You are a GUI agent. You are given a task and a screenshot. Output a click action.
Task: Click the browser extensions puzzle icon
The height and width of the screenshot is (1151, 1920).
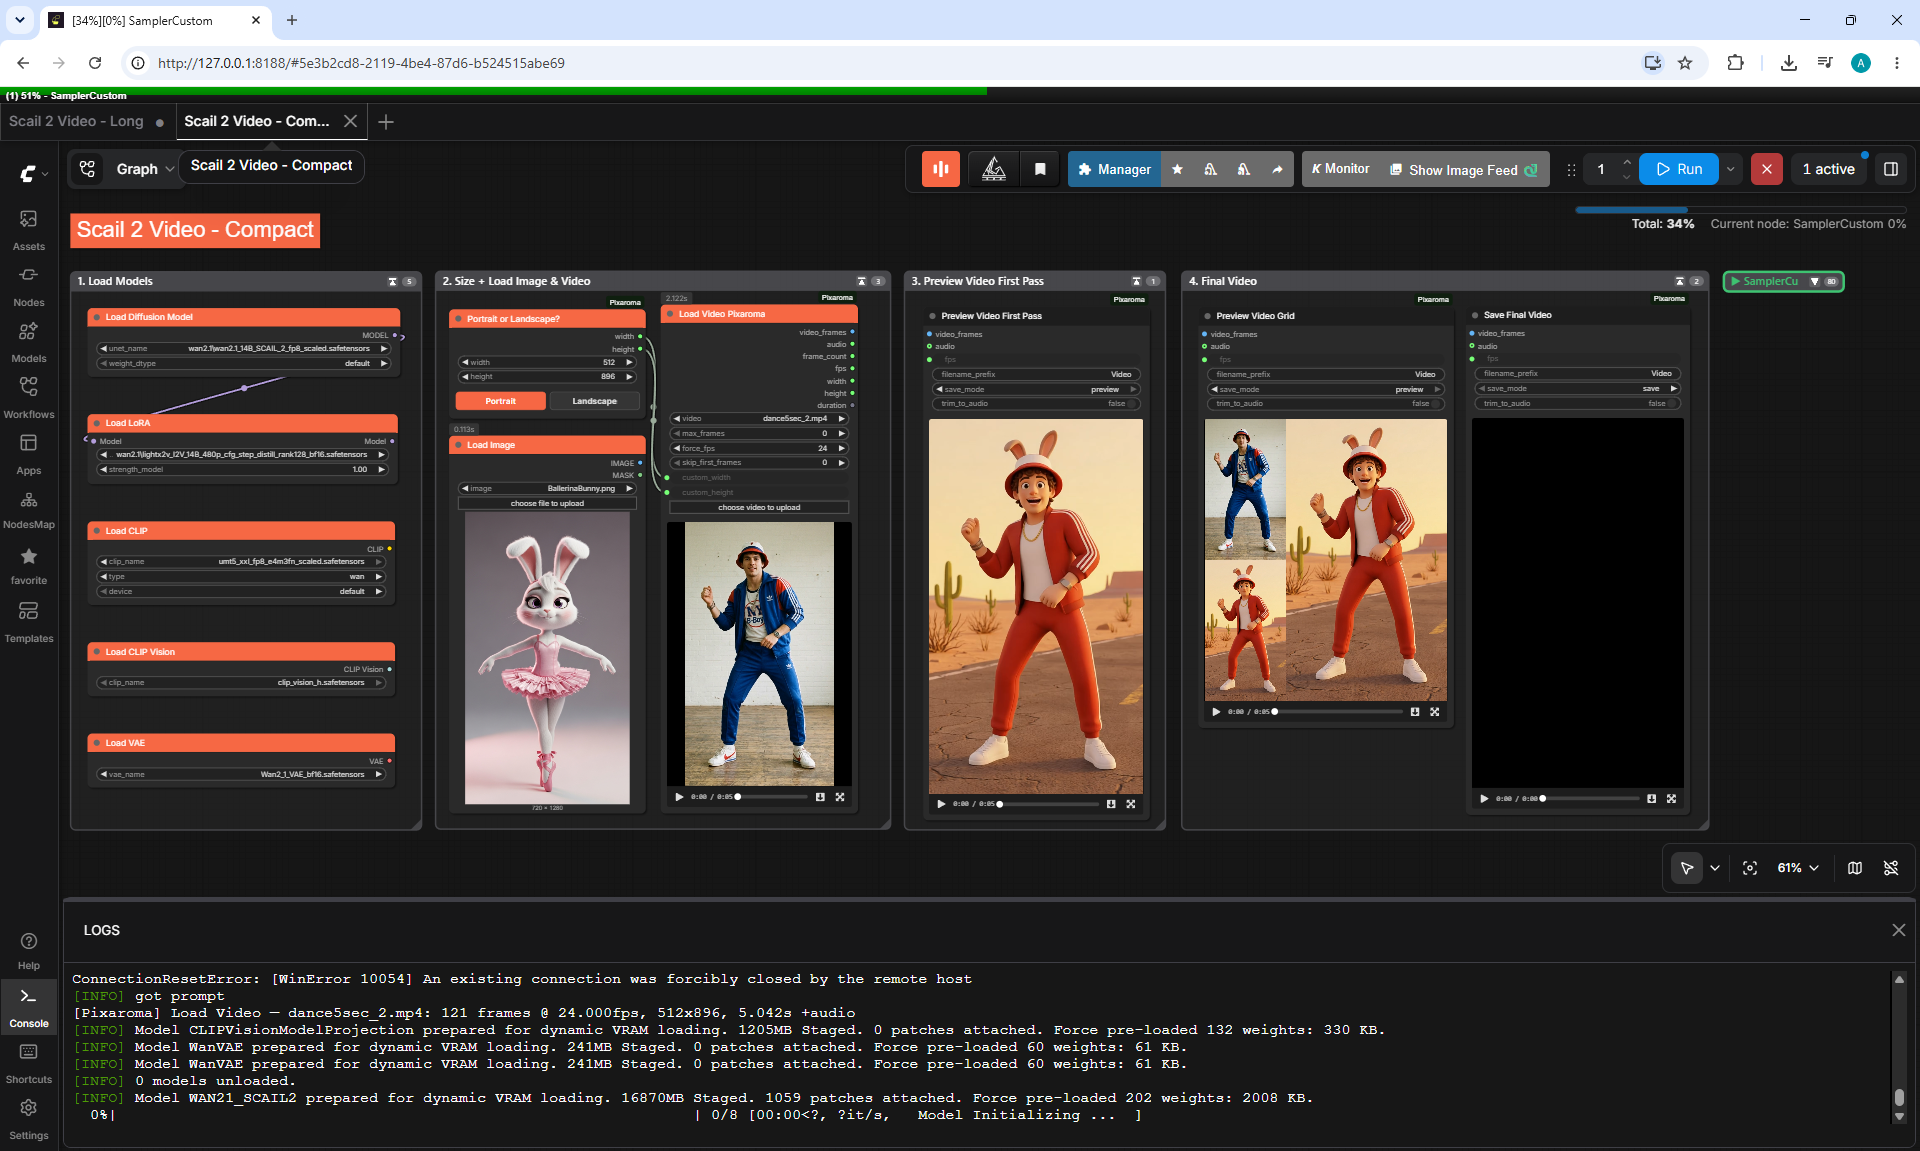1735,63
